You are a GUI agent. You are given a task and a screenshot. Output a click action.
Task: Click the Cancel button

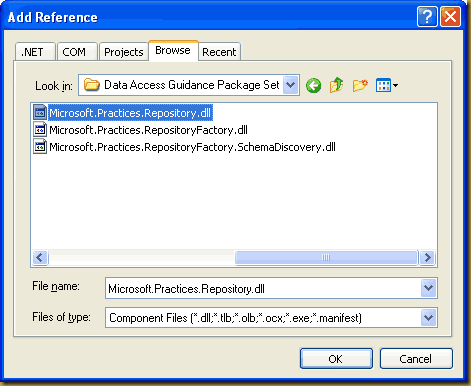pyautogui.click(x=416, y=359)
